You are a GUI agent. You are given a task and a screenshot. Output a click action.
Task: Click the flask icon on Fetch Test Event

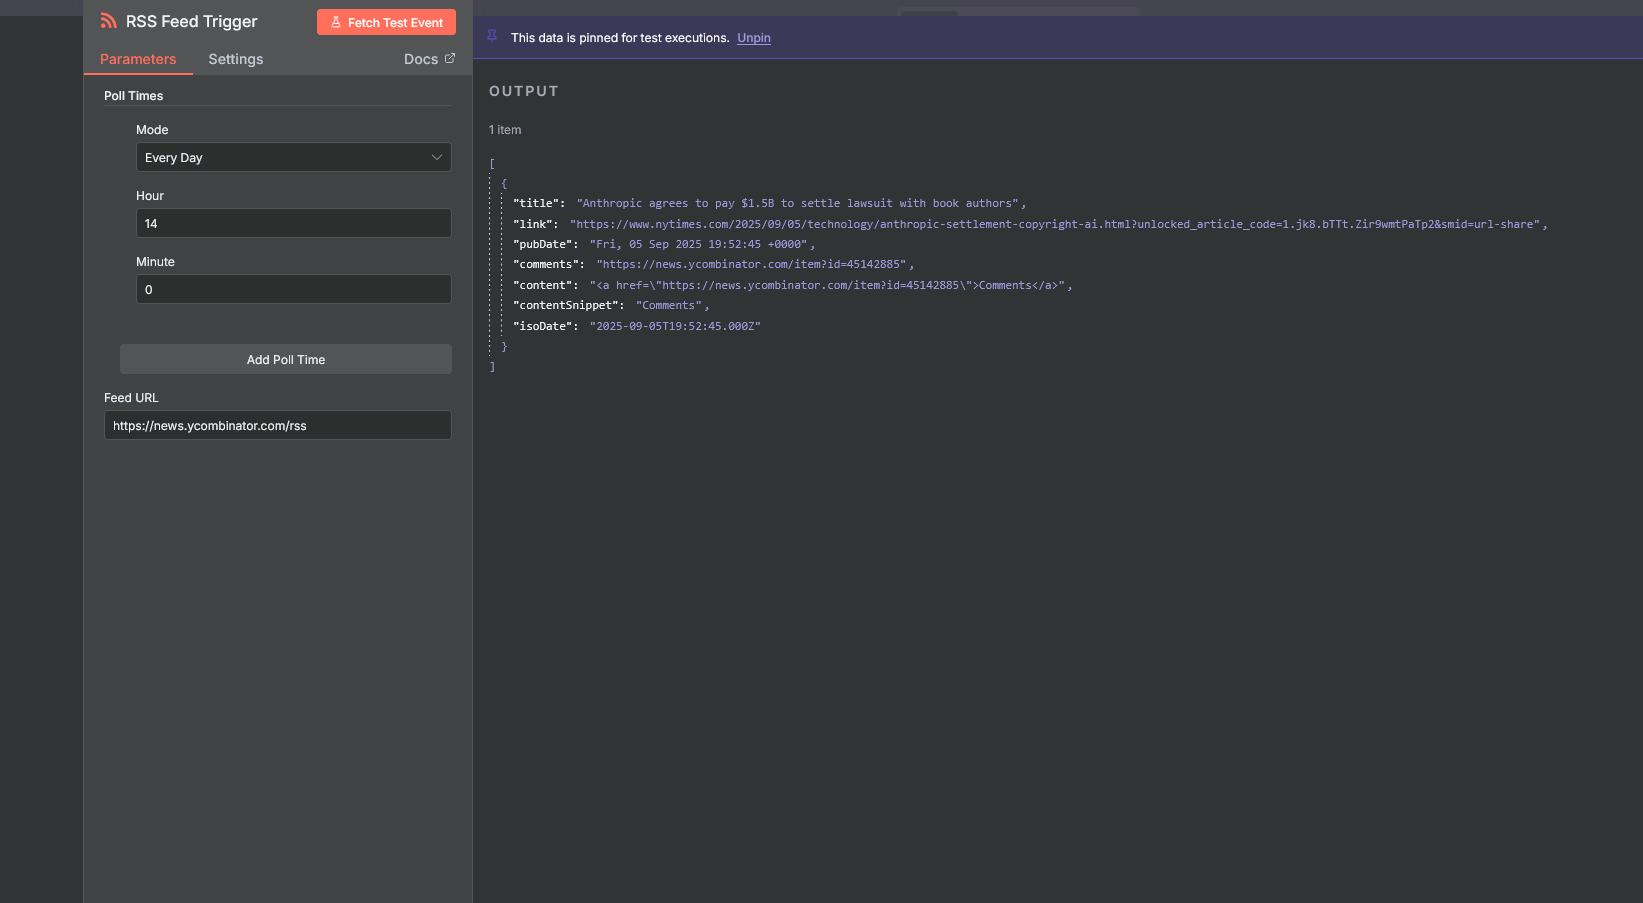tap(336, 22)
